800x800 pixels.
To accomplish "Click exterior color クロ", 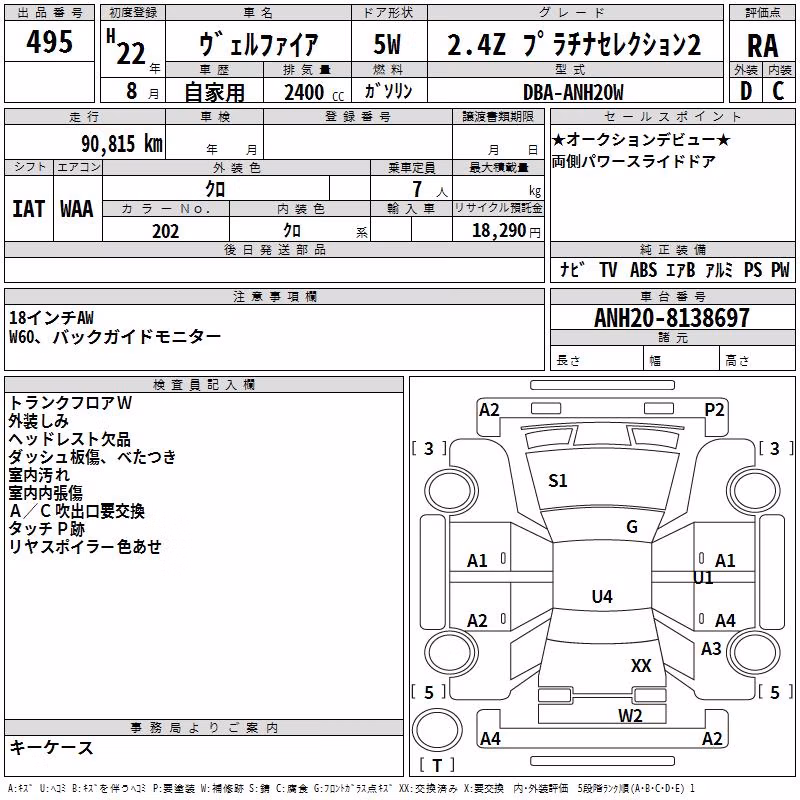I will point(215,189).
